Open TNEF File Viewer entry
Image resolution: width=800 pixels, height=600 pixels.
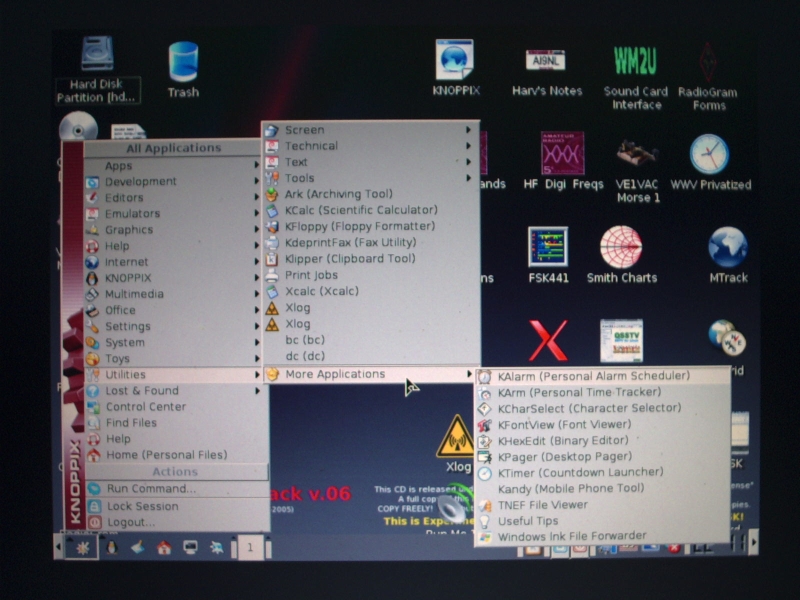pyautogui.click(x=602, y=505)
